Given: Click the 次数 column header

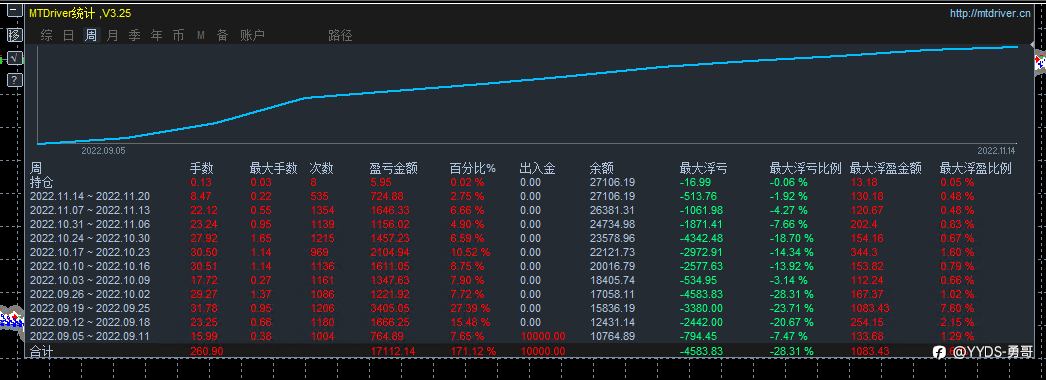Looking at the screenshot, I should point(322,169).
